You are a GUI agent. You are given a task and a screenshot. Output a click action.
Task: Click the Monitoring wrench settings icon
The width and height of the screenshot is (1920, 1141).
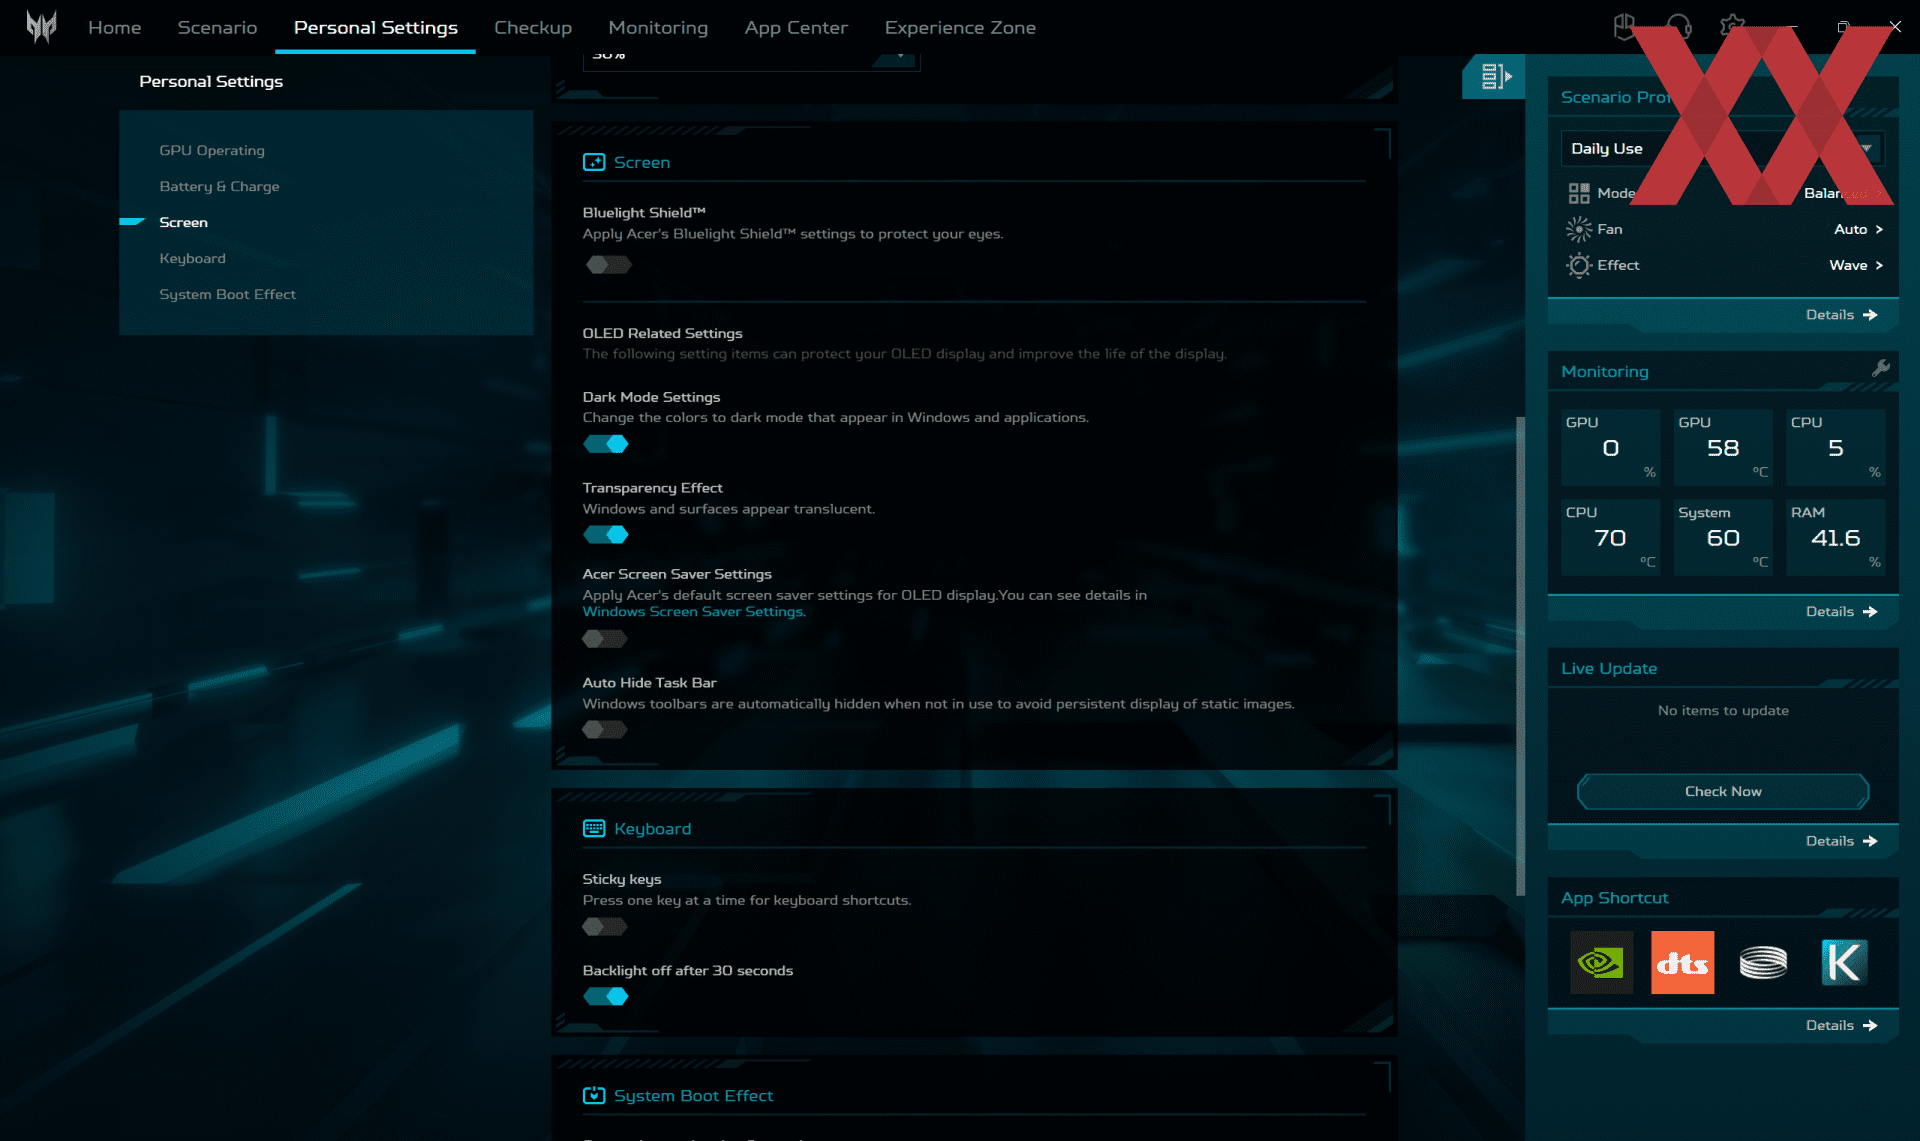click(x=1880, y=368)
